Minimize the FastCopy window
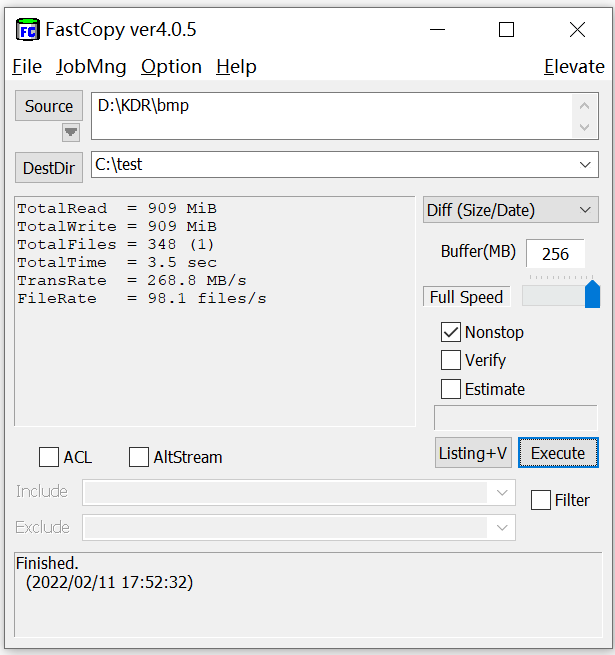 [x=437, y=30]
